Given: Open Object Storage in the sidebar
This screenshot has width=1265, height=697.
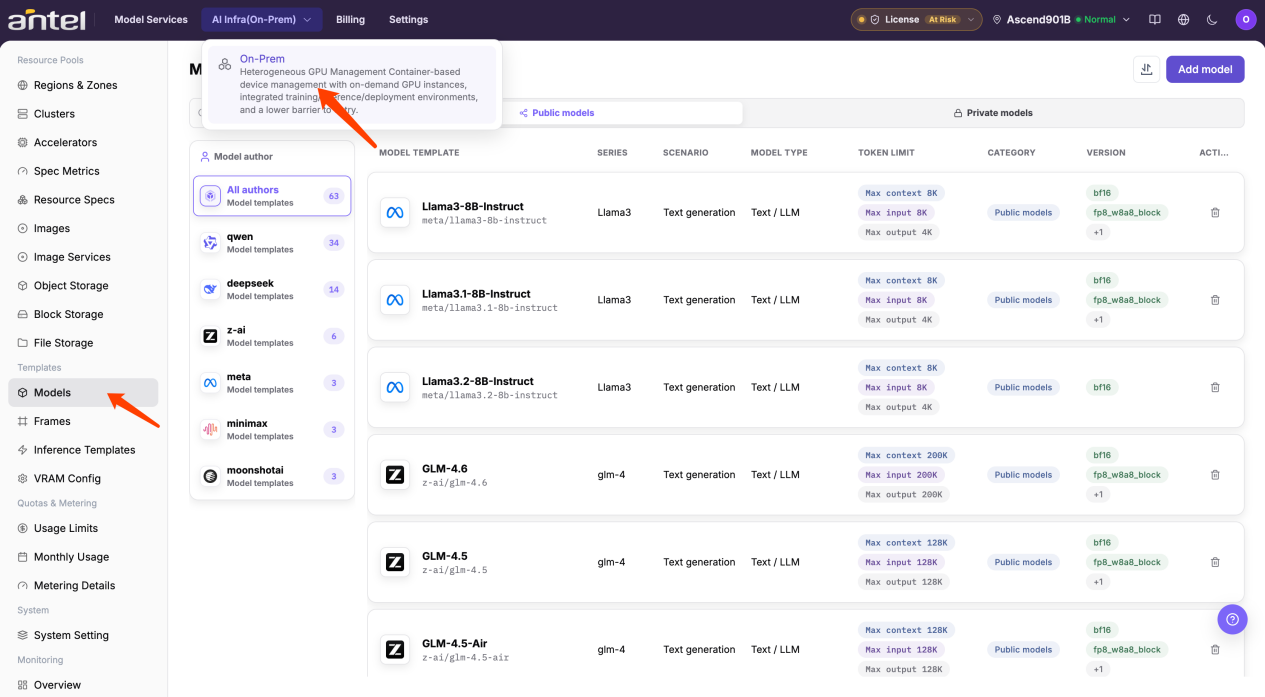Looking at the screenshot, I should 83,286.
